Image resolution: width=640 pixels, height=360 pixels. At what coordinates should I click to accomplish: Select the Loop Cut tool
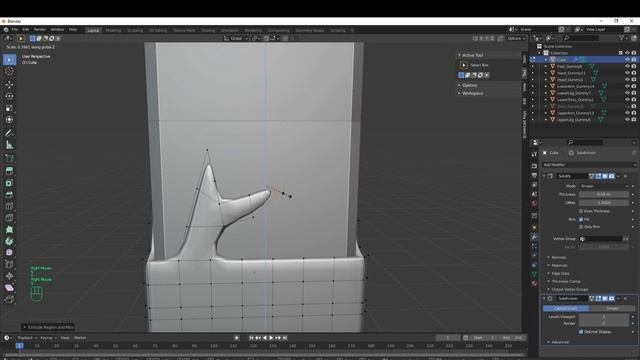[x=9, y=206]
